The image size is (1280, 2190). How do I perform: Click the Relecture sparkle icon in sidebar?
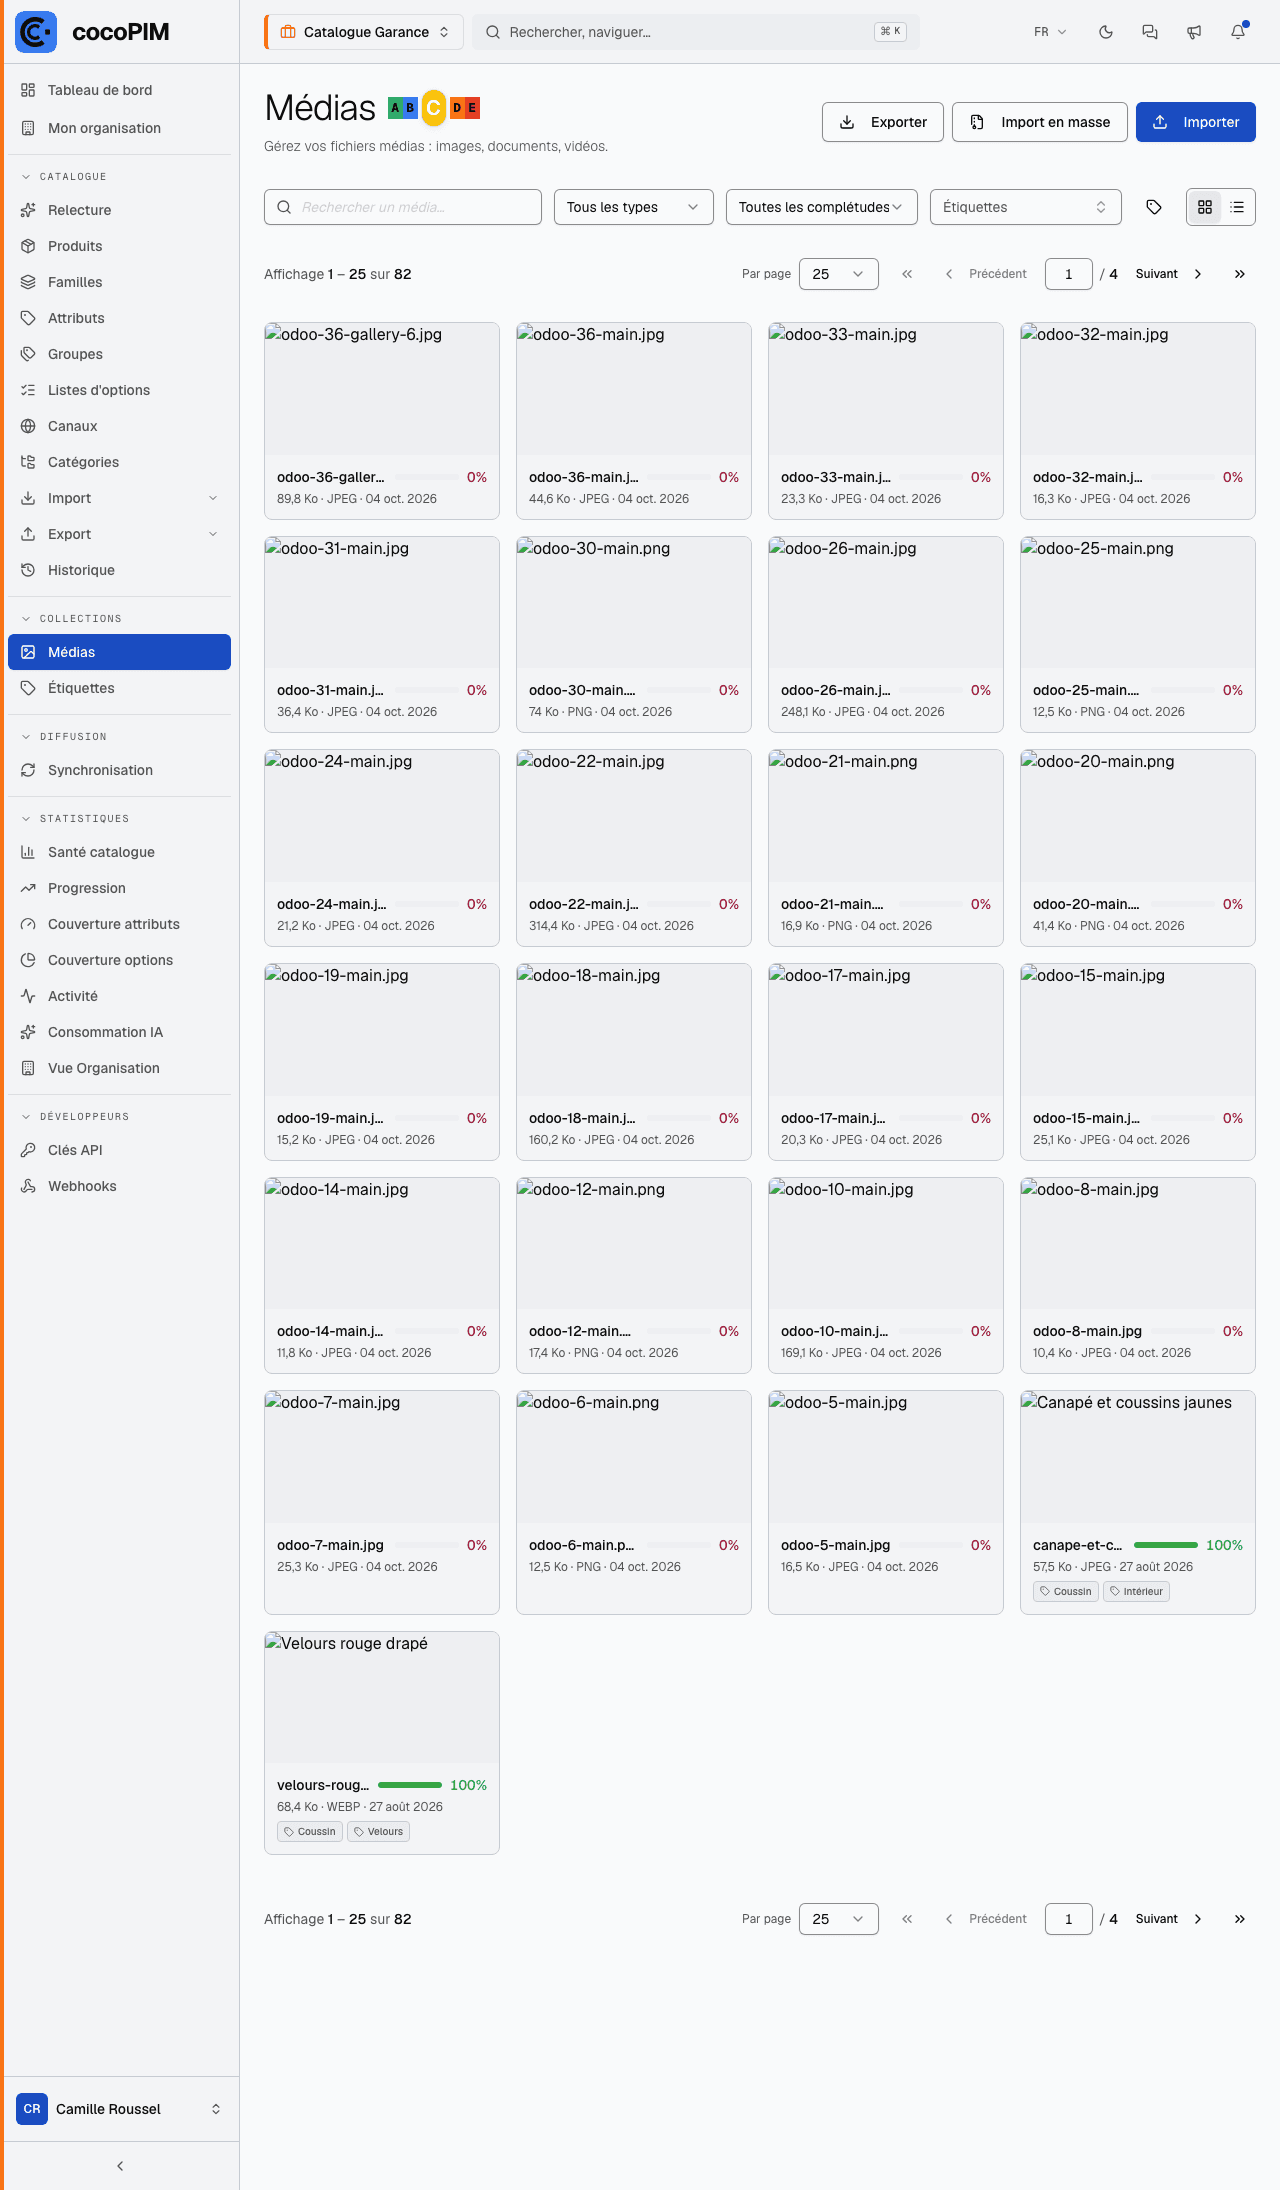(28, 210)
